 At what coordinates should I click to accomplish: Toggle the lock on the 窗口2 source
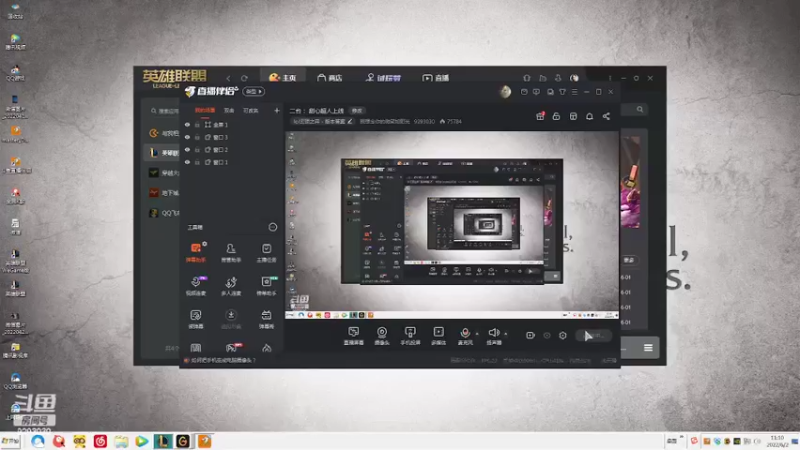[197, 149]
